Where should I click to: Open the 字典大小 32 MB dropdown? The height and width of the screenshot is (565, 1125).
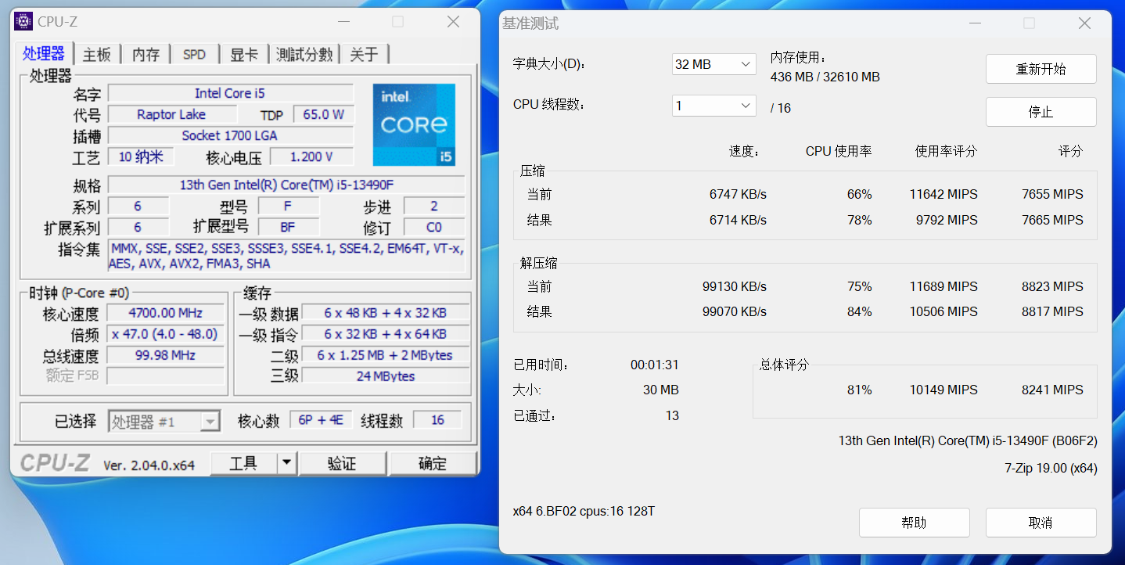point(714,64)
